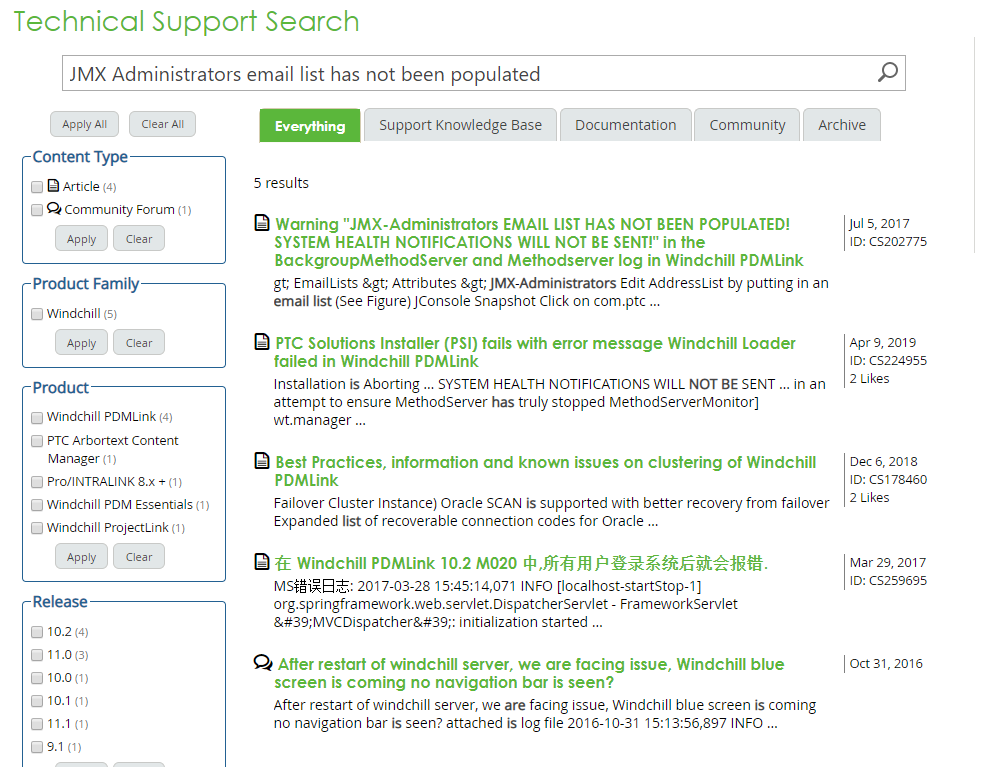This screenshot has width=985, height=767.
Task: Click the Community Forum speech bubble icon
Action: (x=54, y=209)
